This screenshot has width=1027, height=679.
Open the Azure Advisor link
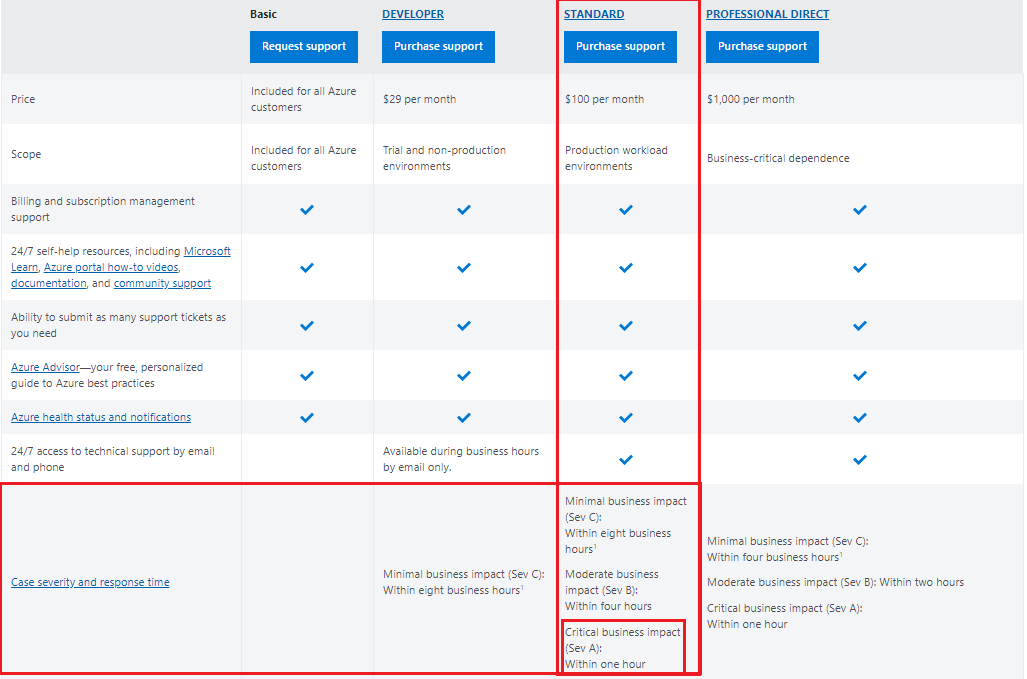coord(45,367)
